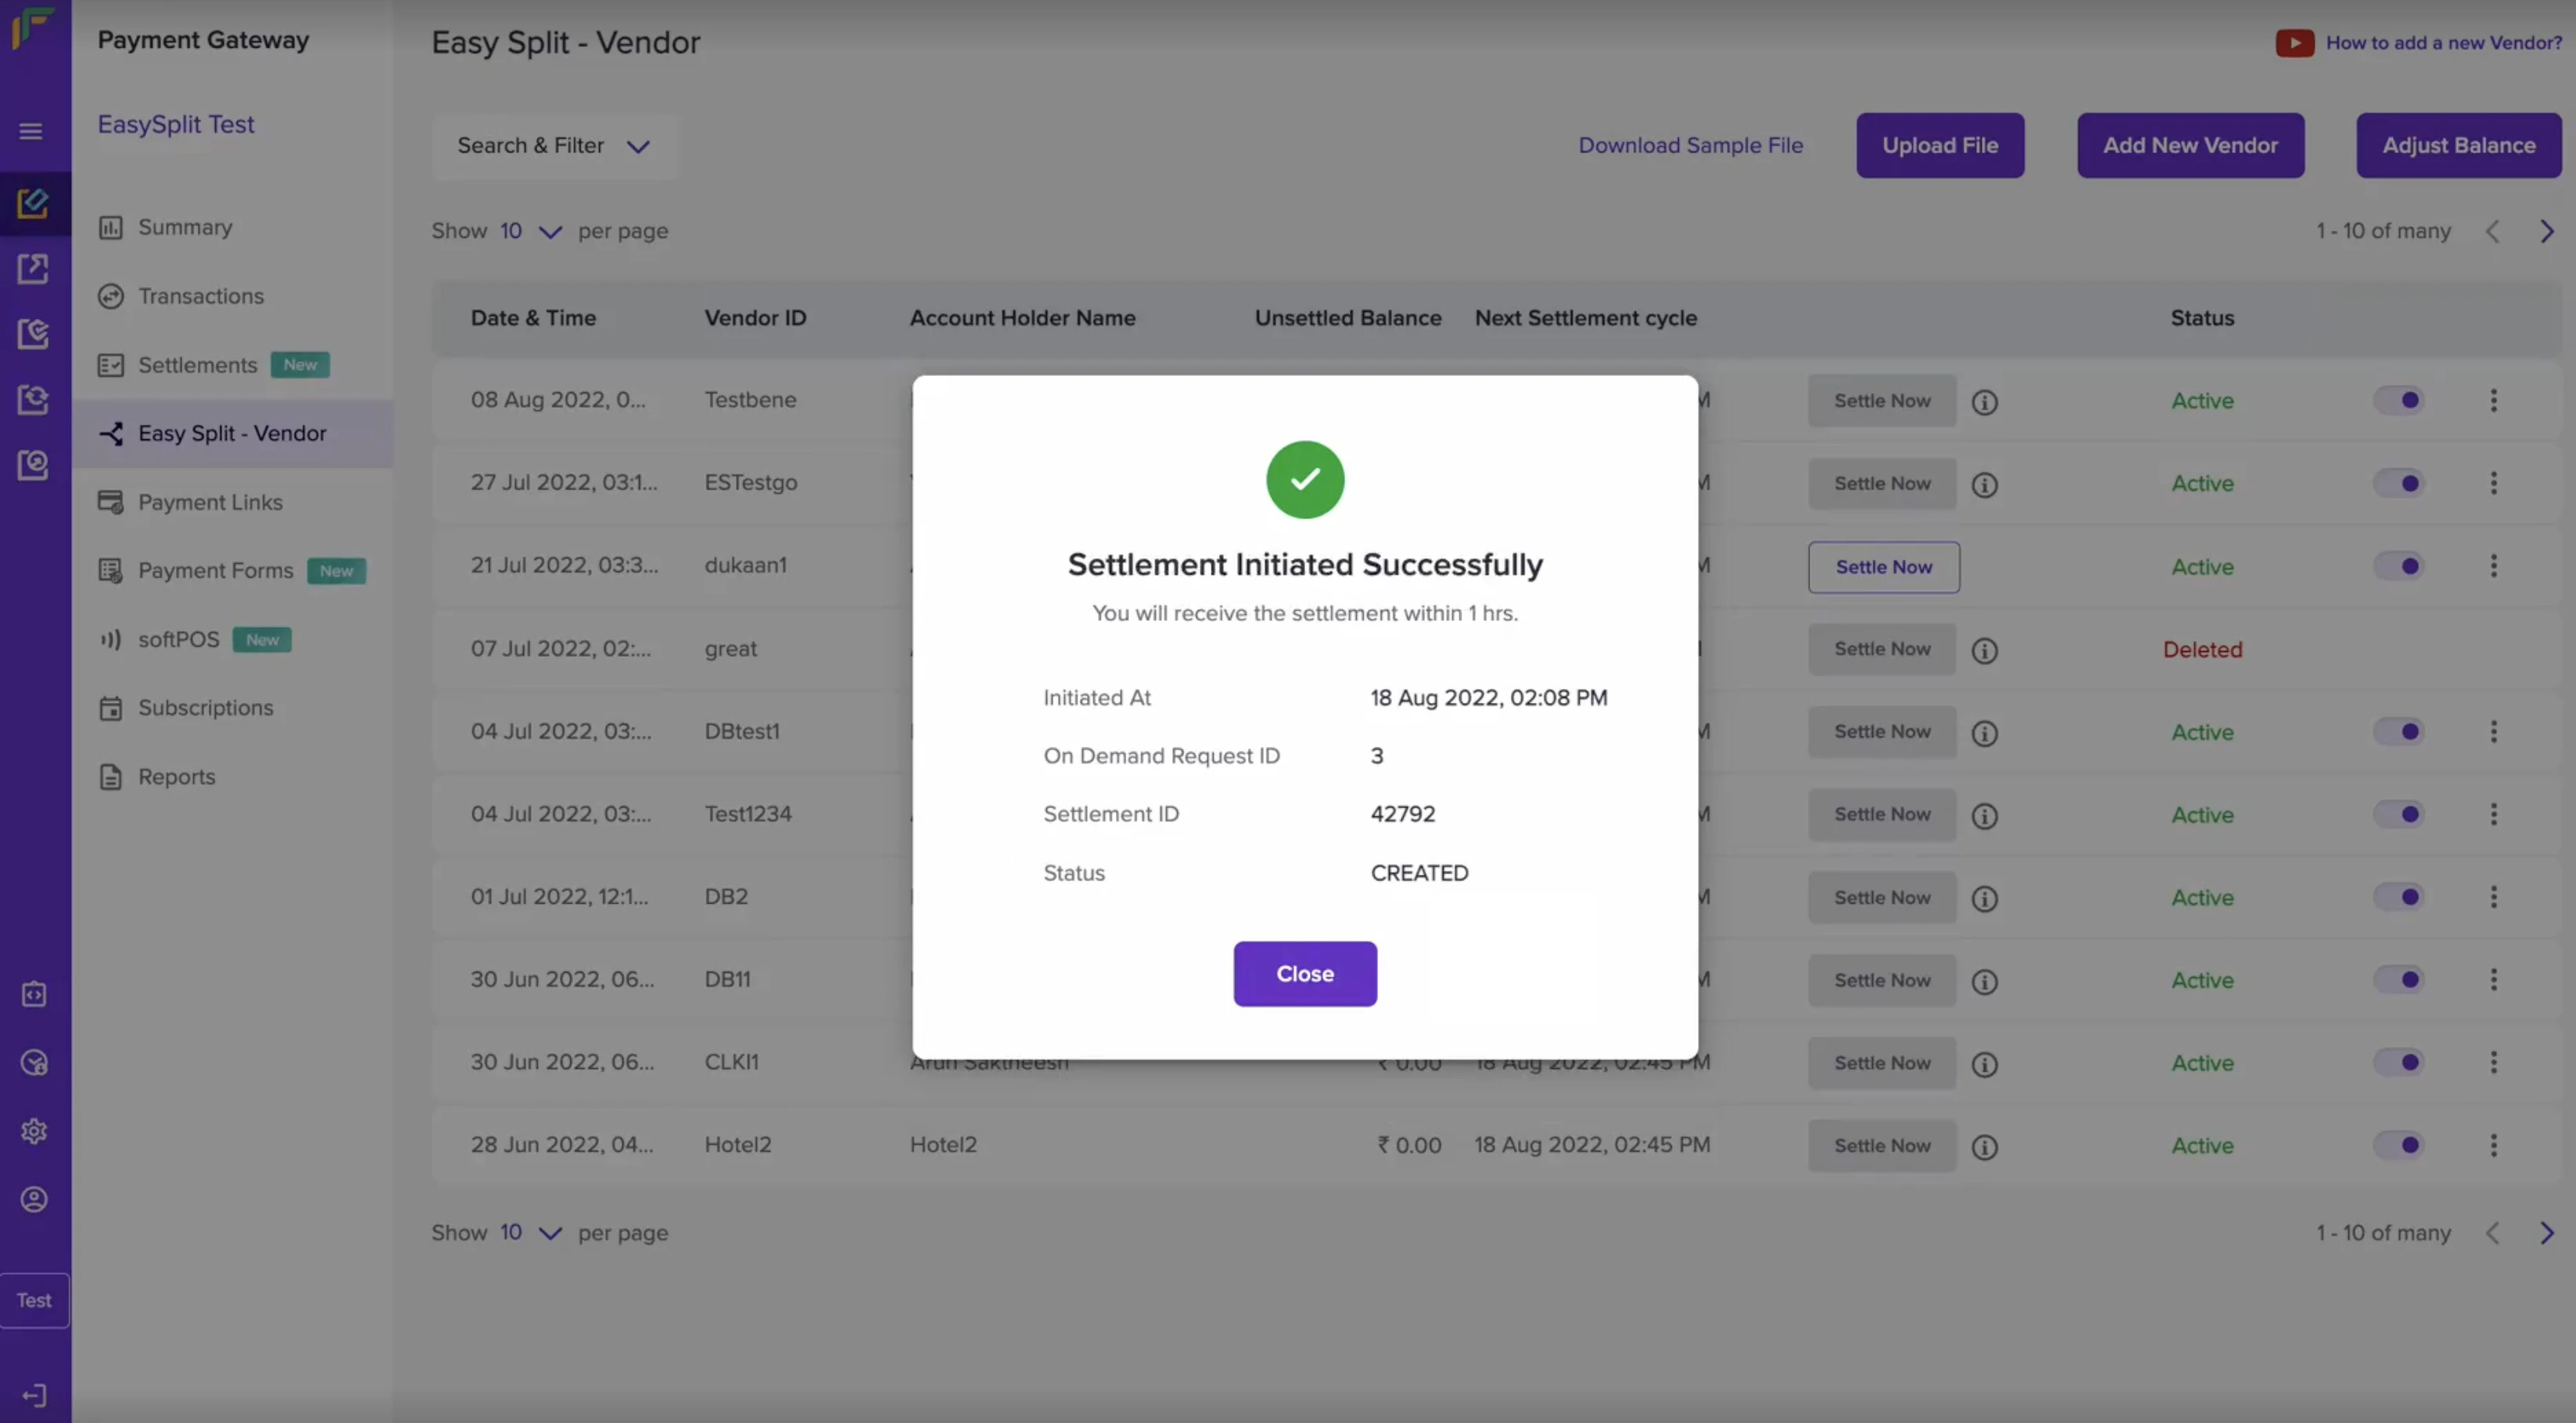Viewport: 2576px width, 1423px height.
Task: Toggle the Active switch for dukaan1 vendor
Action: [2398, 566]
